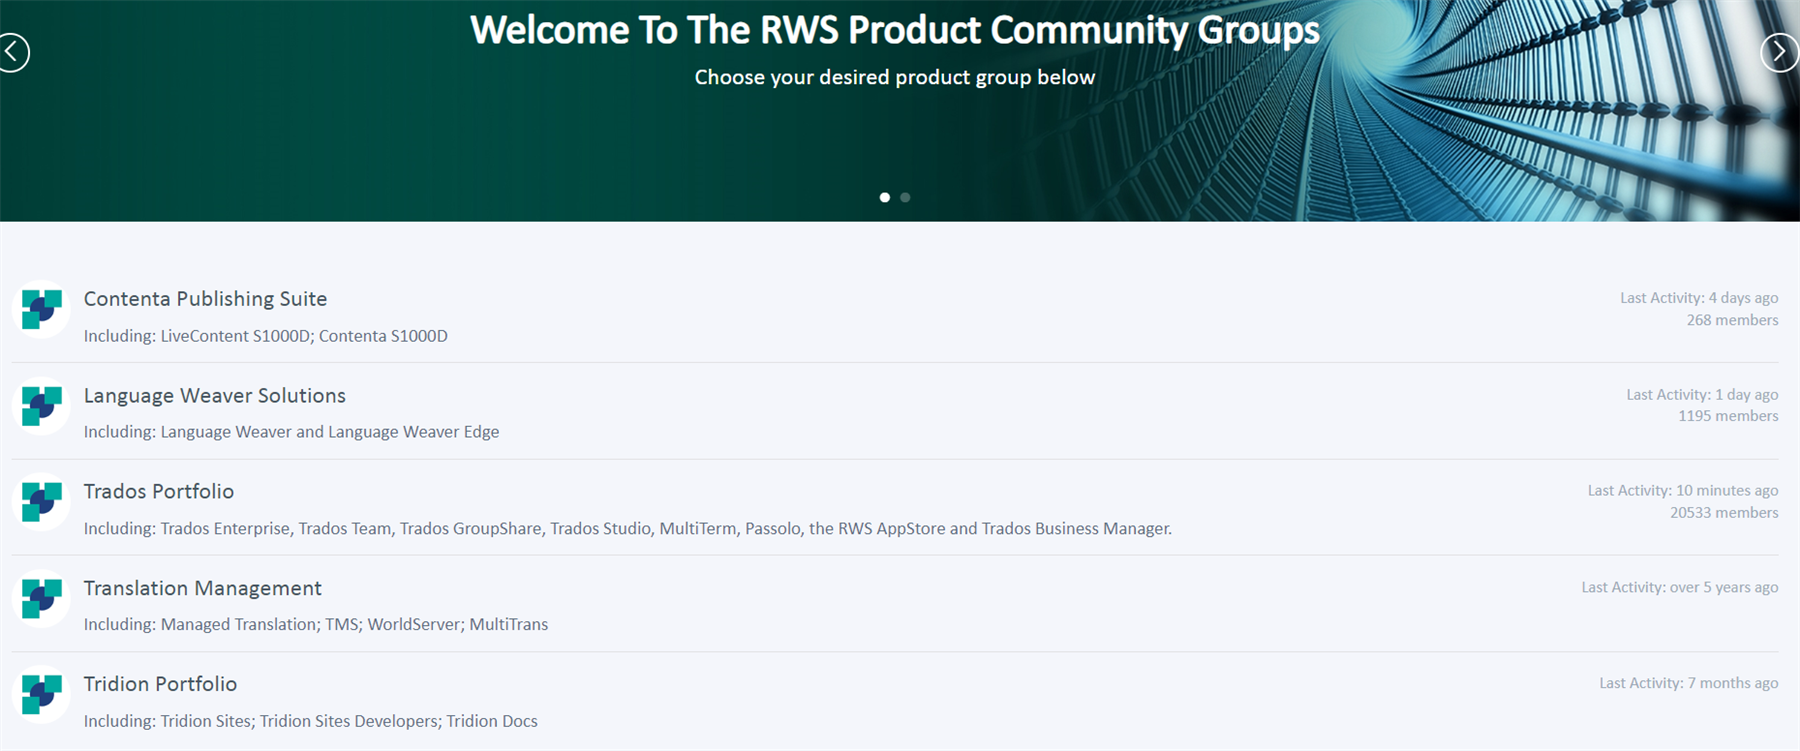Image resolution: width=1800 pixels, height=751 pixels.
Task: Click 'Tridion Sites; Tridion Sites Developers; Tridion Docs' text
Action: (349, 721)
